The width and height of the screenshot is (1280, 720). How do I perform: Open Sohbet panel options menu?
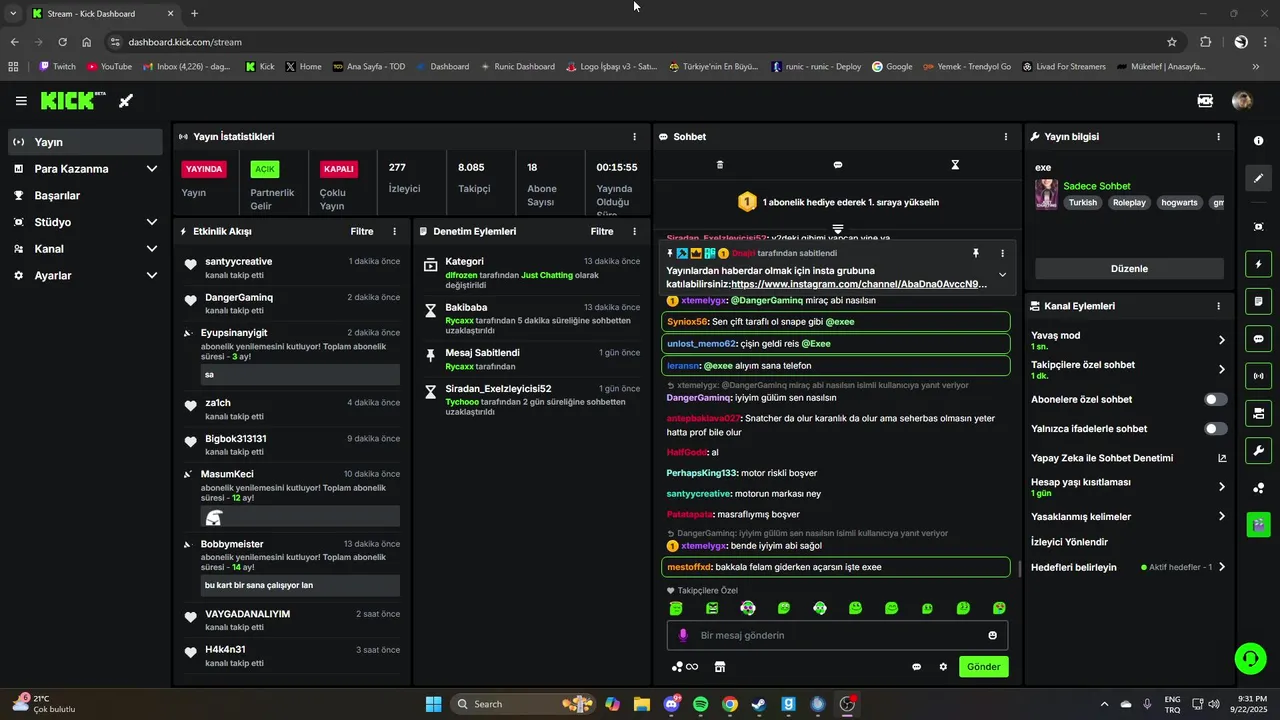point(1006,136)
